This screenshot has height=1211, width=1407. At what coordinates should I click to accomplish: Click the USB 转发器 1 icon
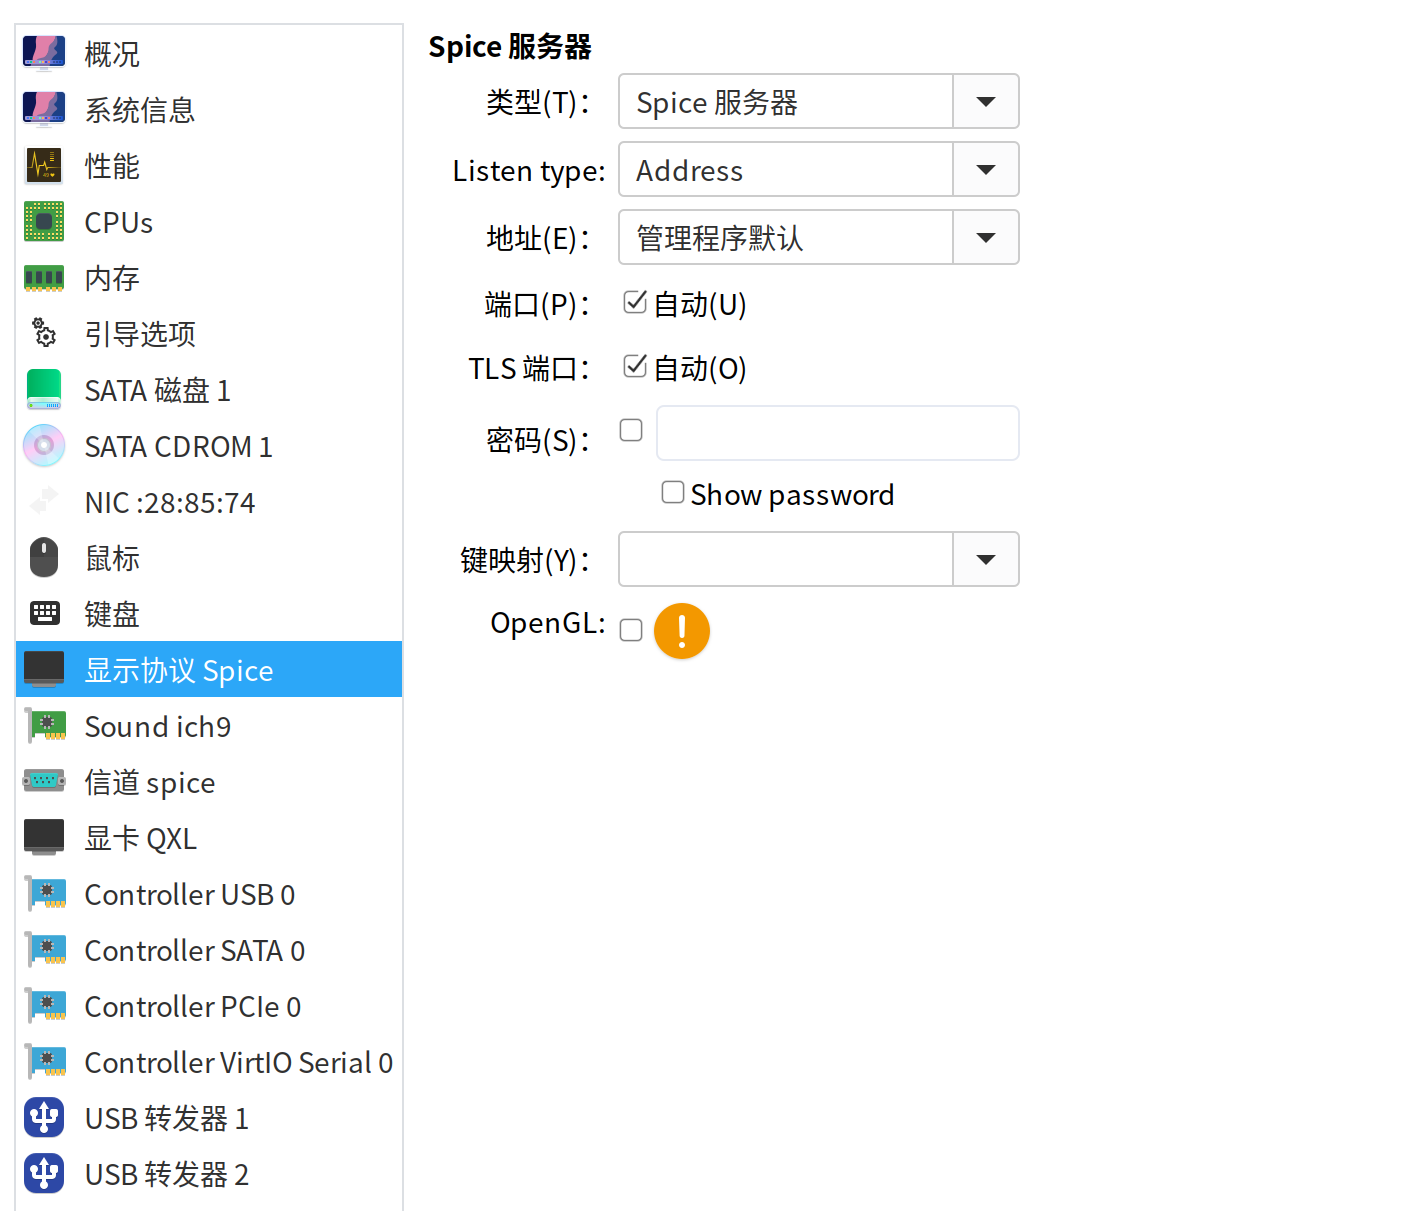click(44, 1117)
